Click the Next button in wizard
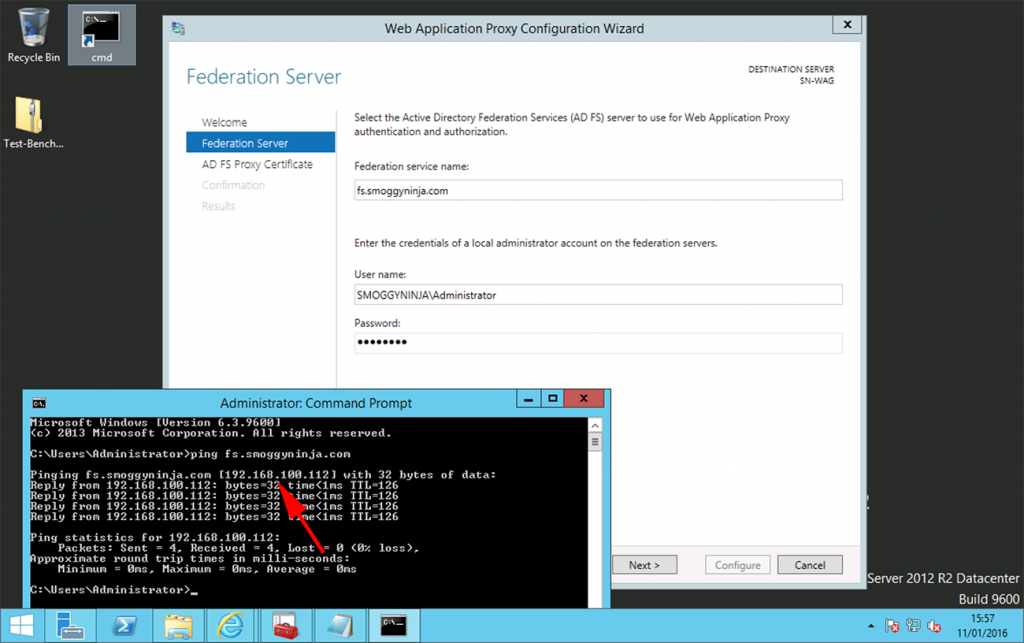This screenshot has width=1024, height=643. click(x=644, y=565)
